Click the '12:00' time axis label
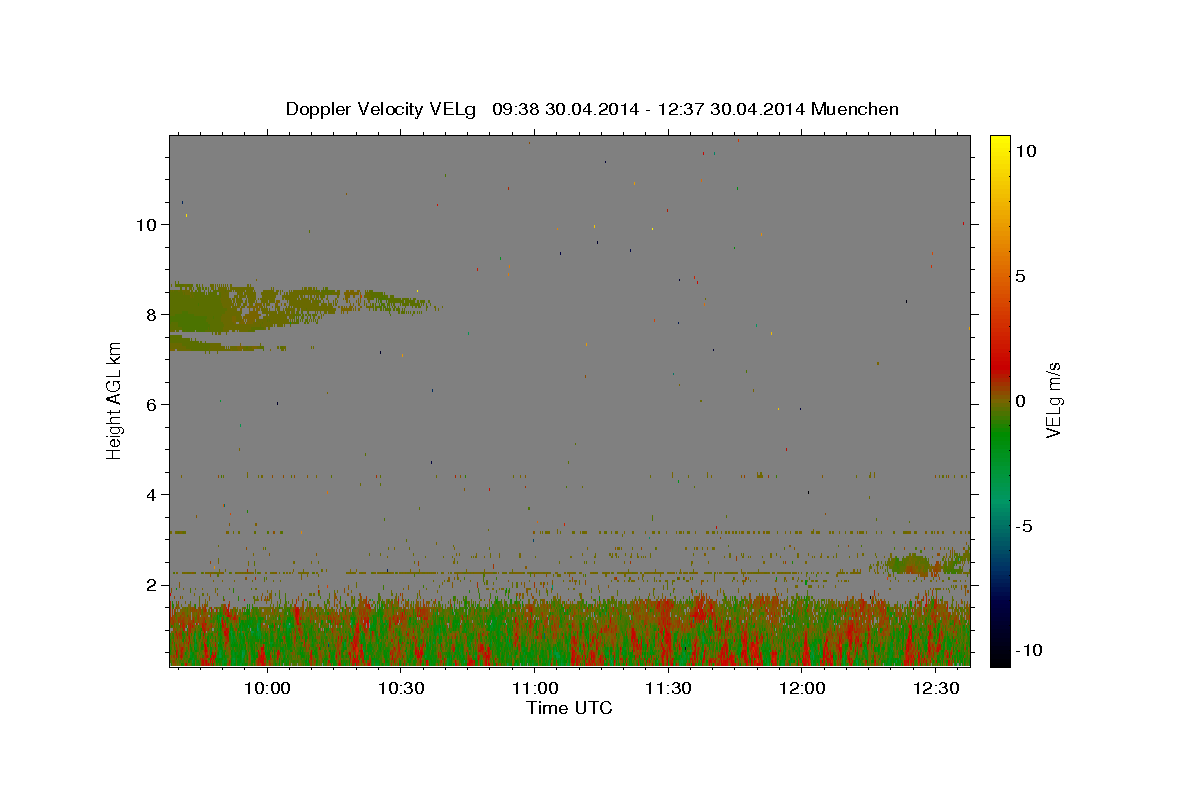The image size is (1200, 800). tap(802, 689)
